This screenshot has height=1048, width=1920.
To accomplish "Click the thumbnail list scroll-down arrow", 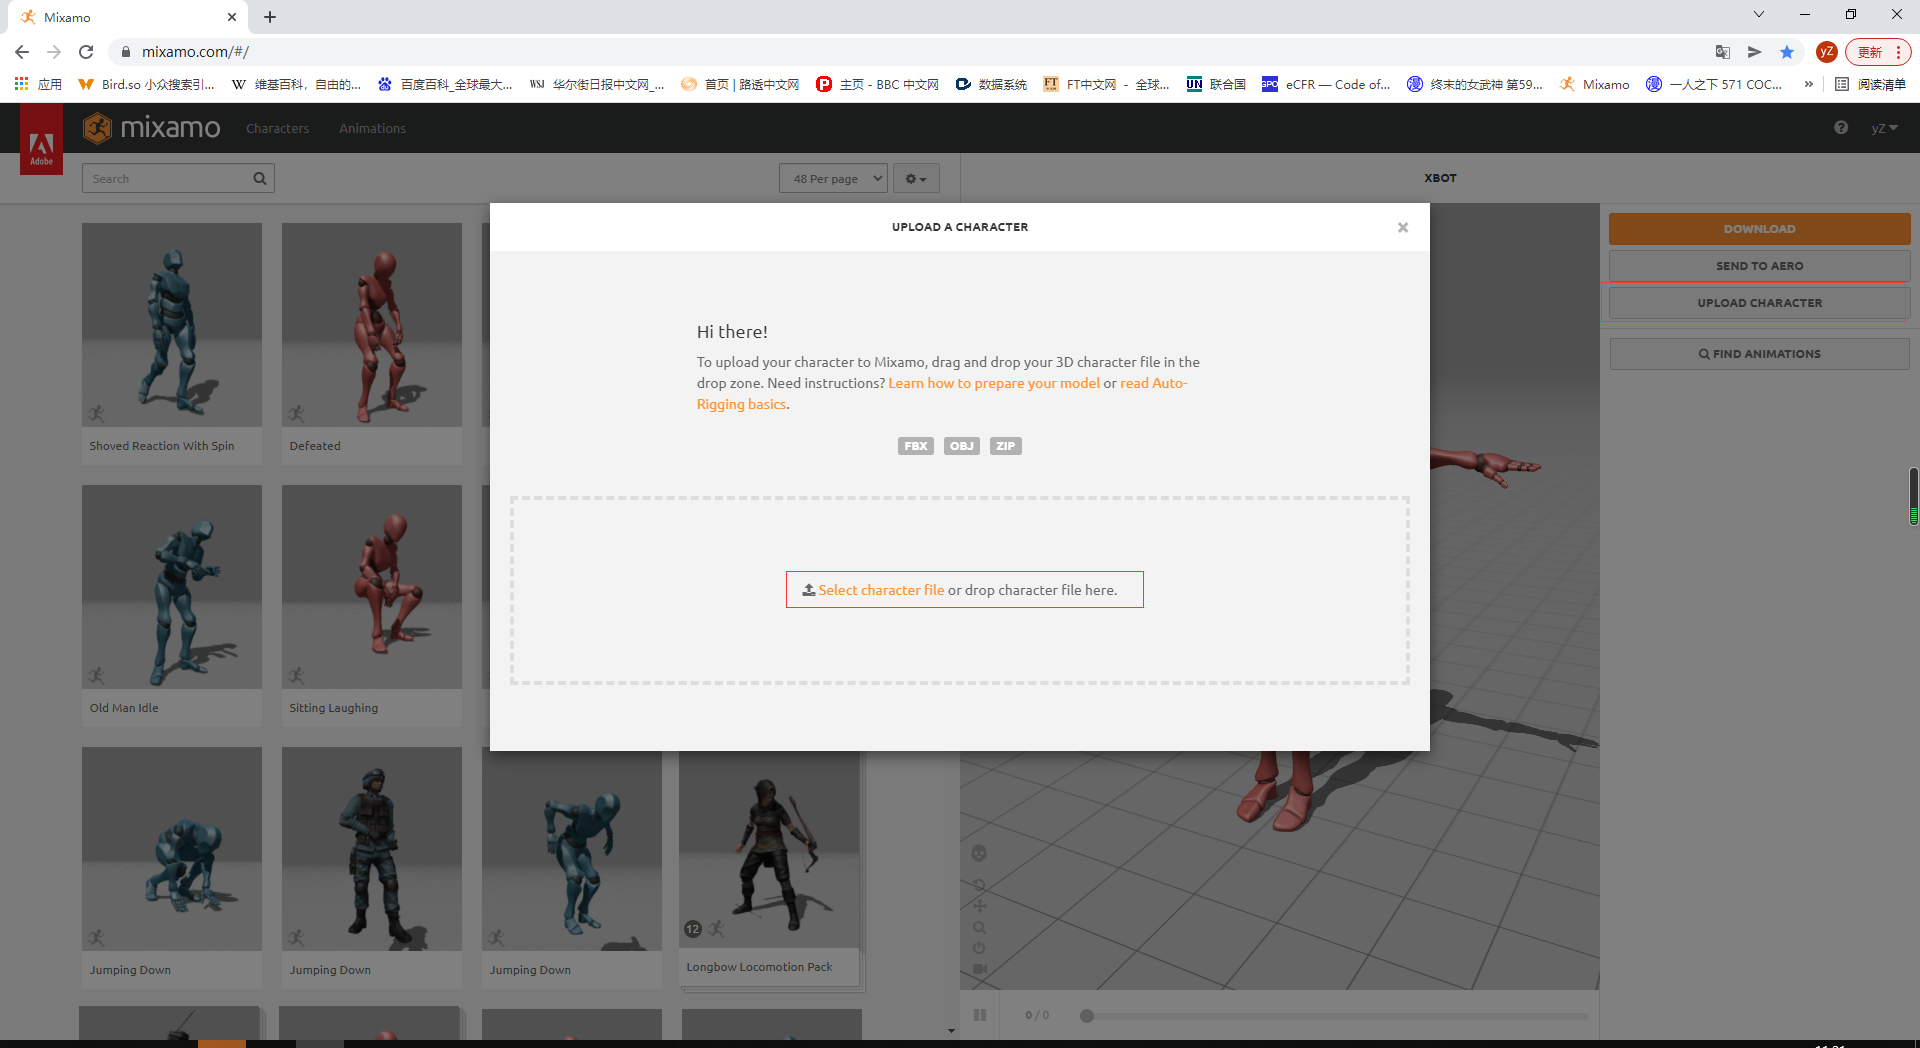I will click(951, 1031).
